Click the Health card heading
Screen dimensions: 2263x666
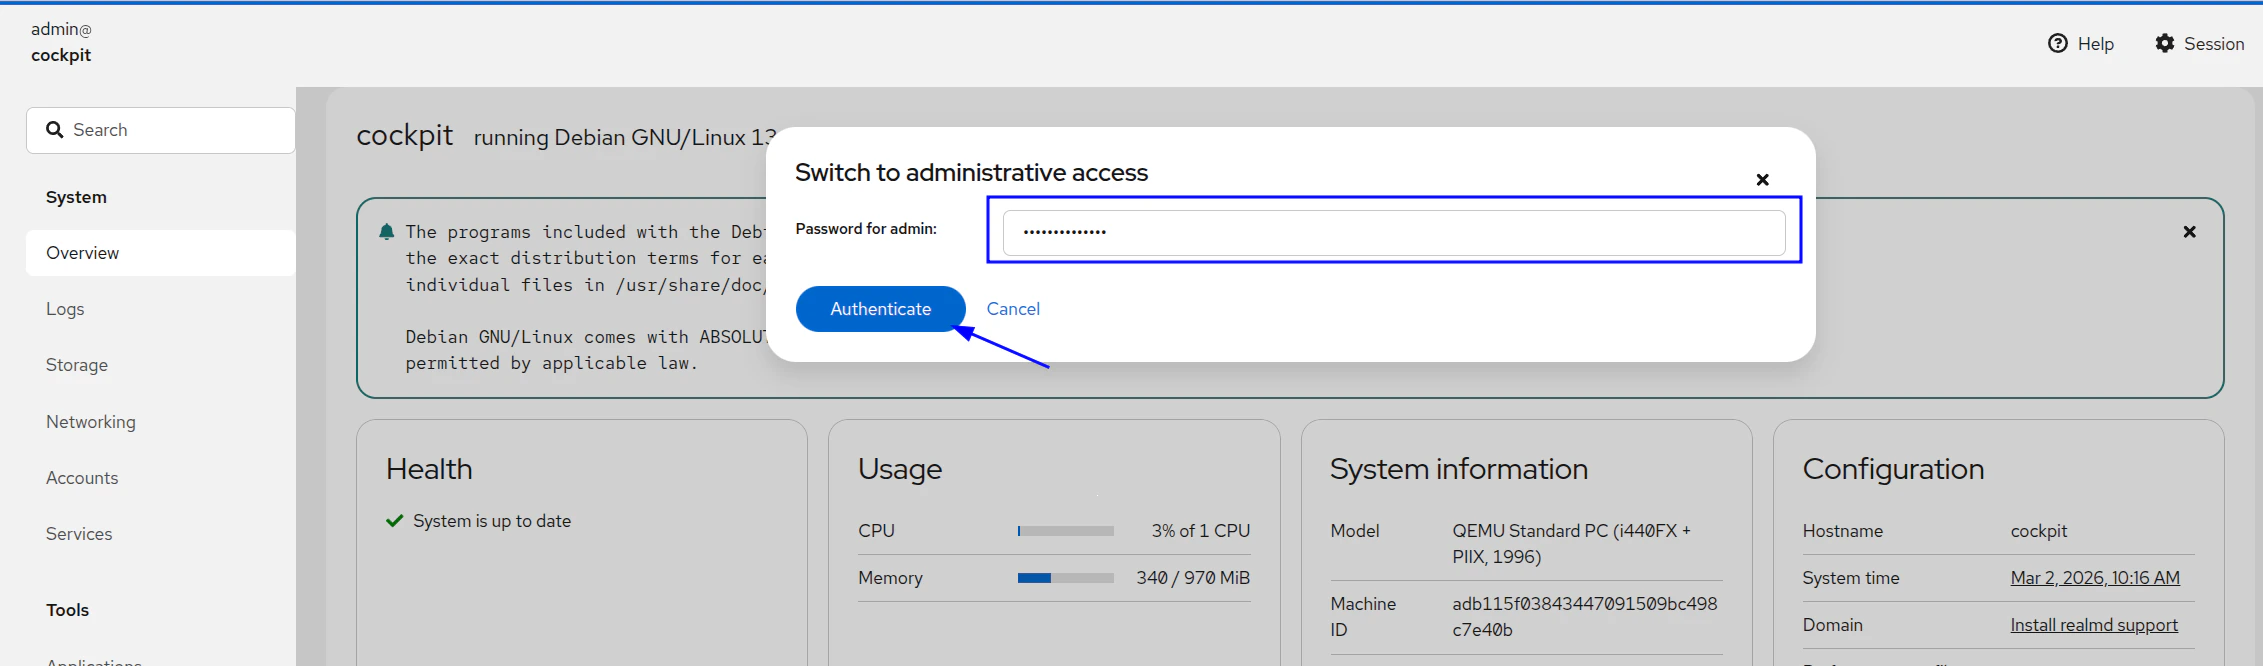point(429,469)
